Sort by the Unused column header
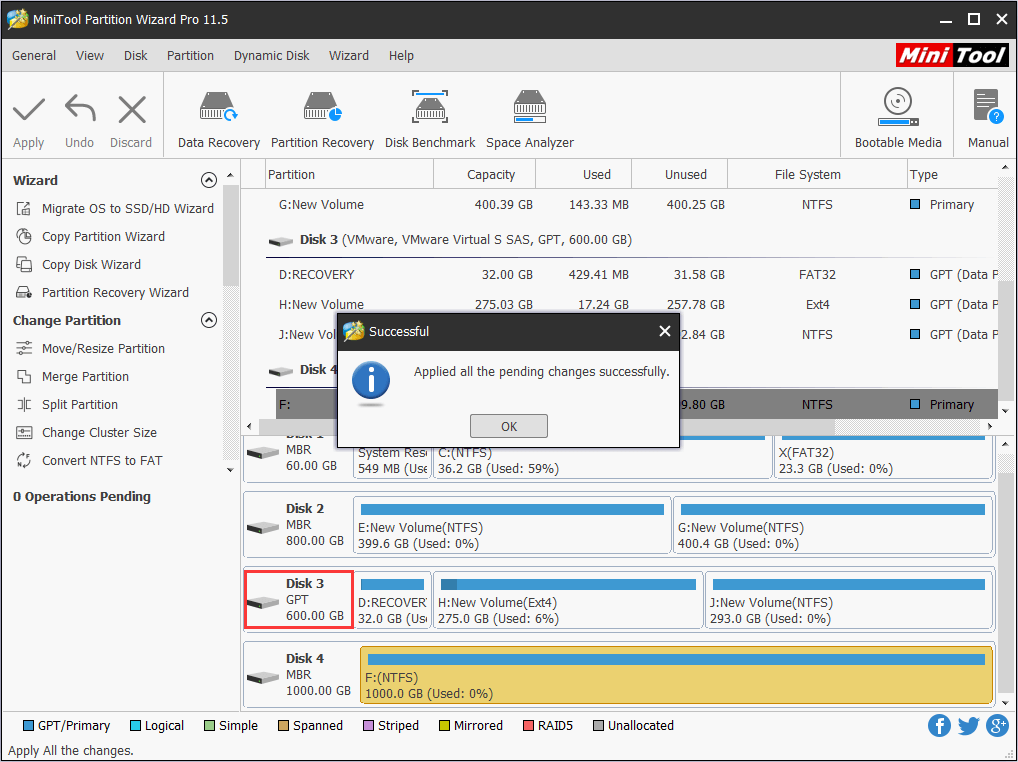1018x762 pixels. click(x=680, y=174)
